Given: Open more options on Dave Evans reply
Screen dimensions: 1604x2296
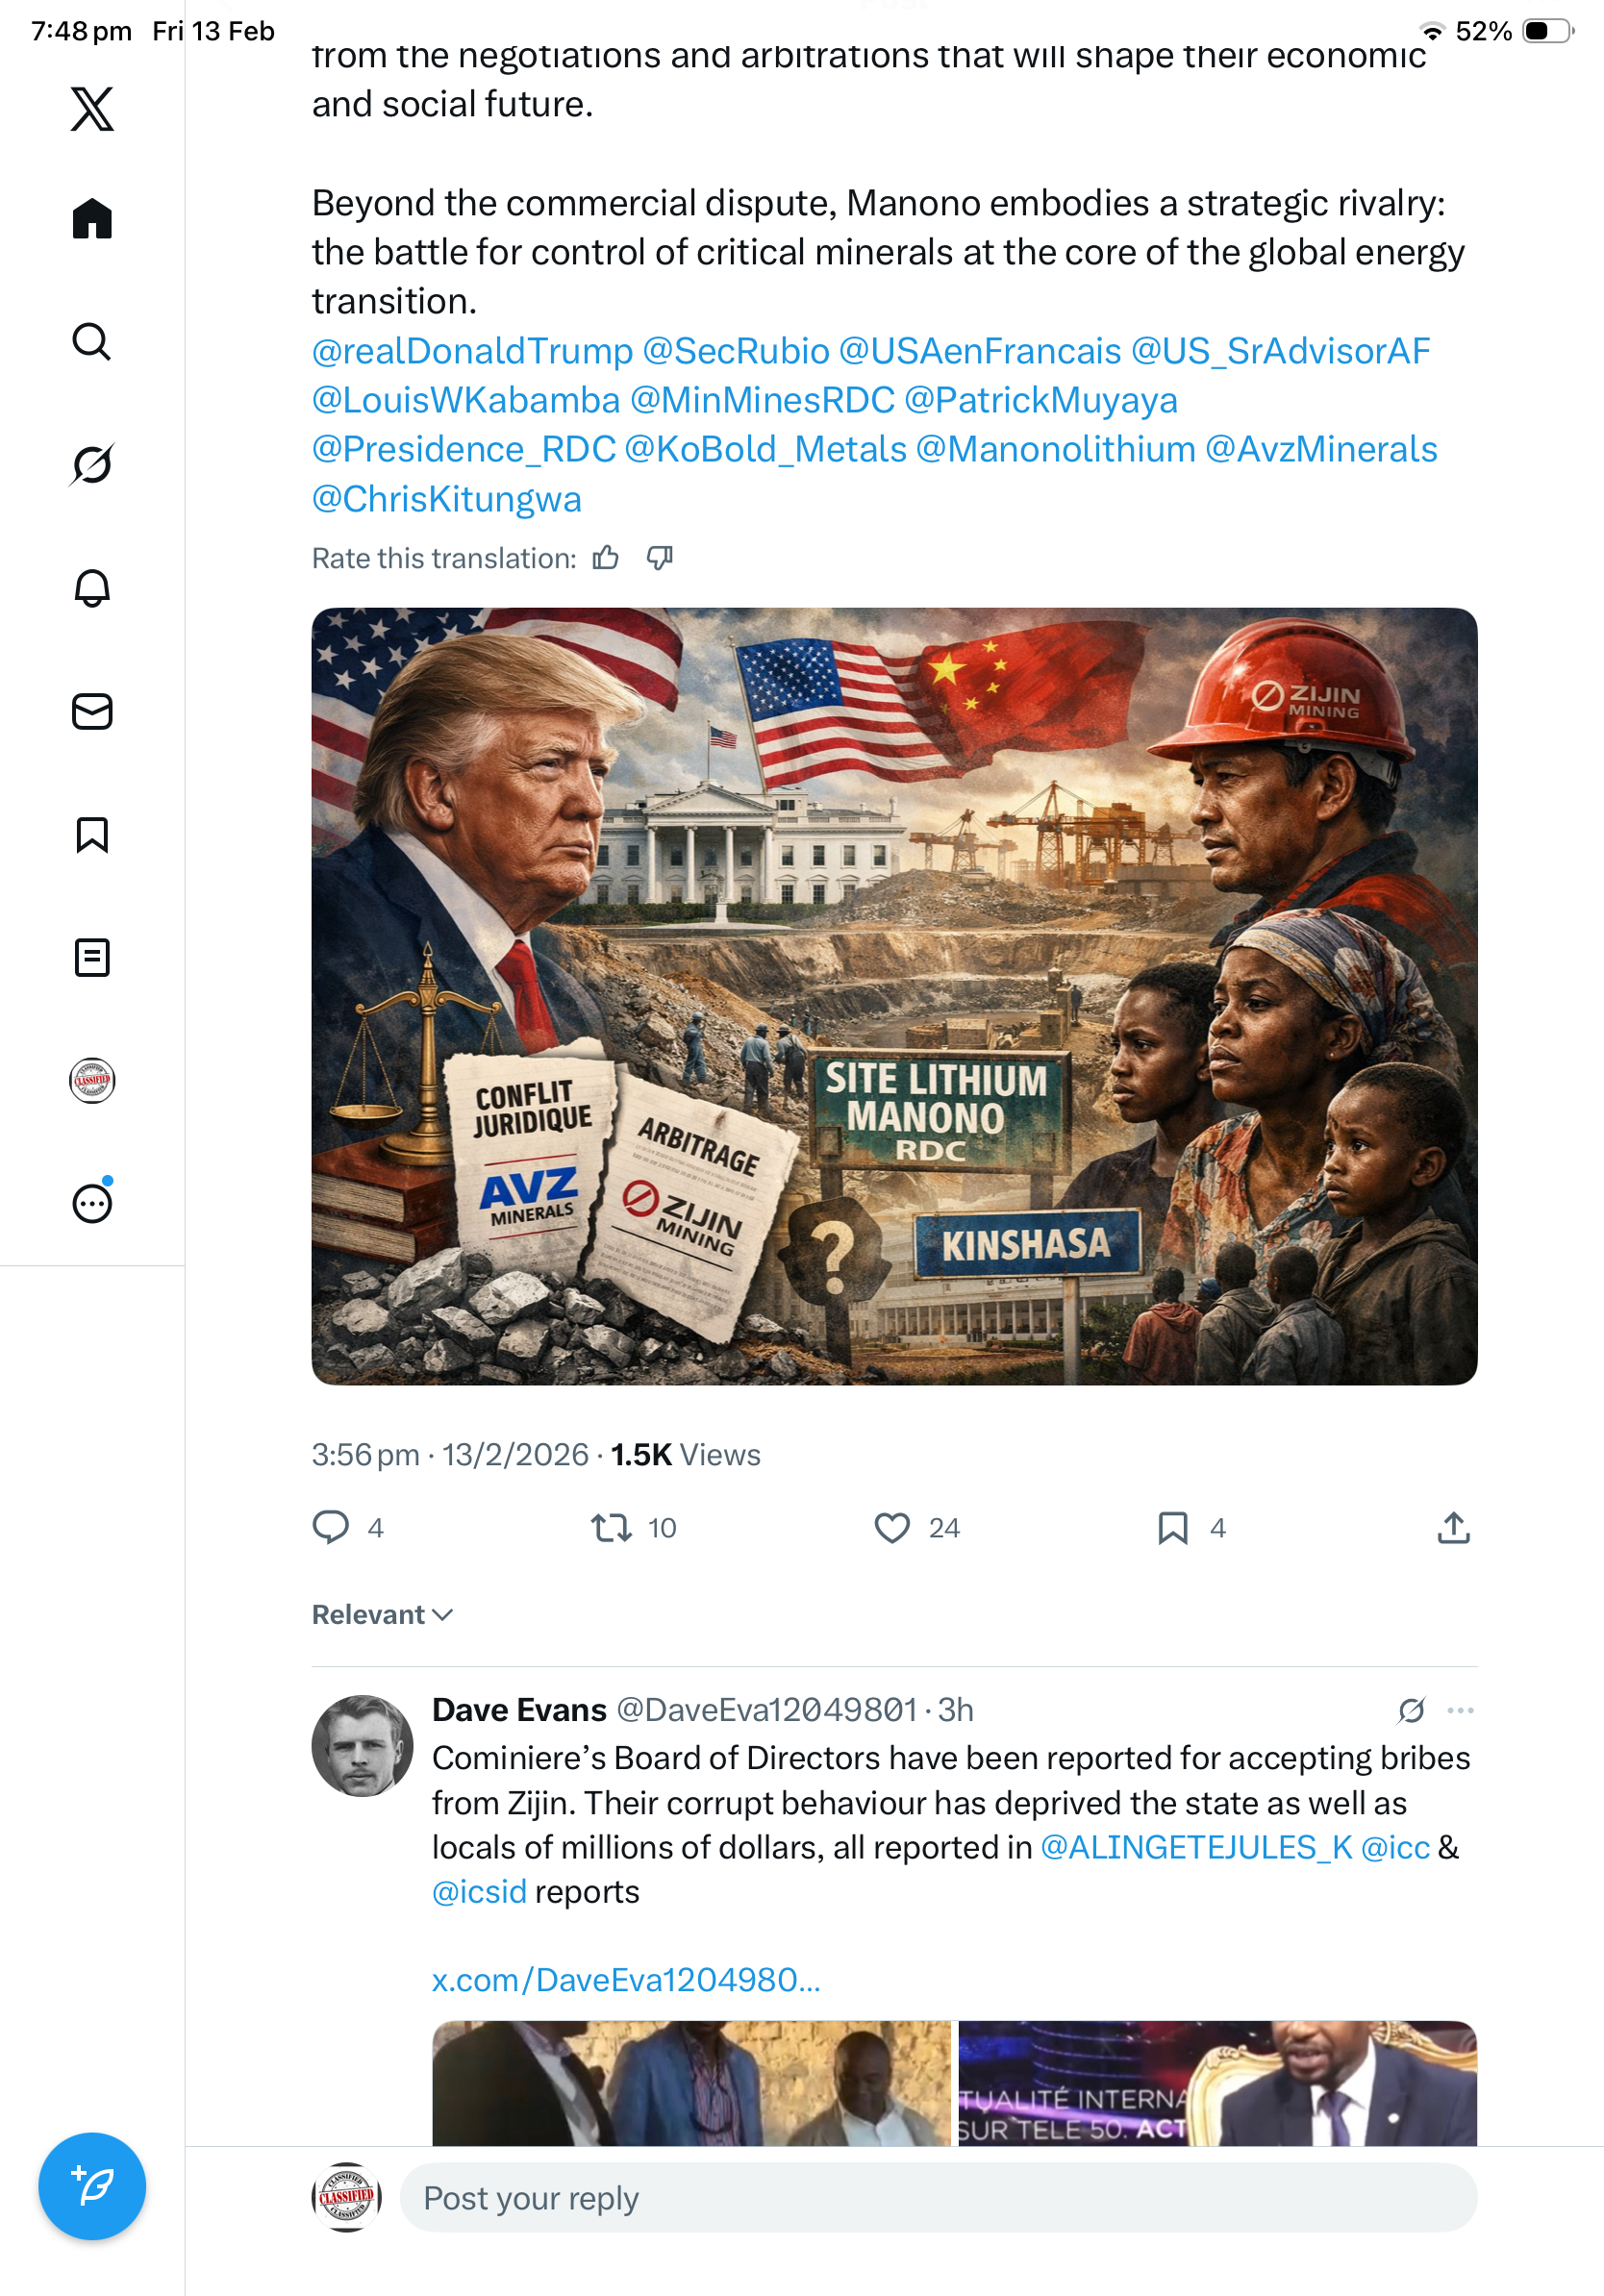Looking at the screenshot, I should click(x=1460, y=1710).
